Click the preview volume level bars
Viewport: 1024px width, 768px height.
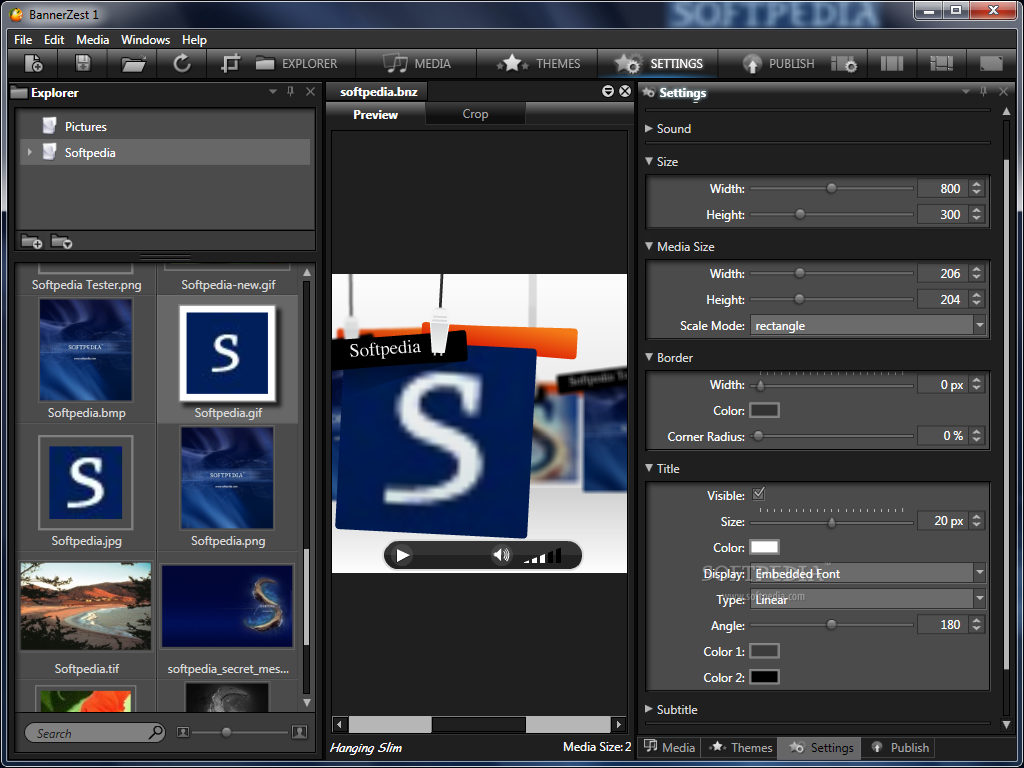pyautogui.click(x=542, y=556)
